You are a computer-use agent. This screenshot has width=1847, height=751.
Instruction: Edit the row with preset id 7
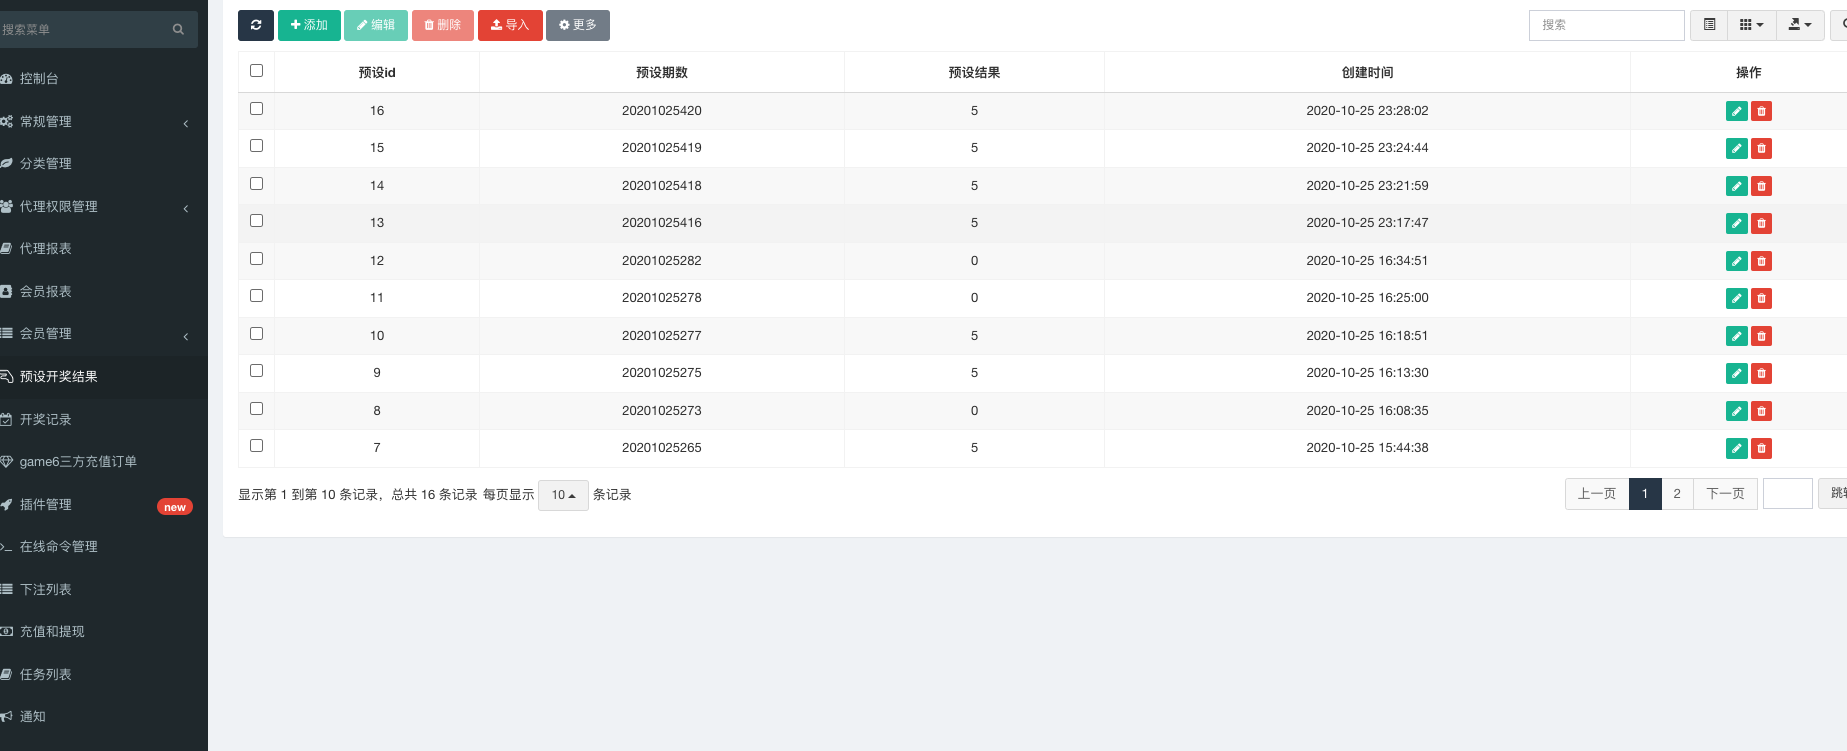pyautogui.click(x=1737, y=448)
